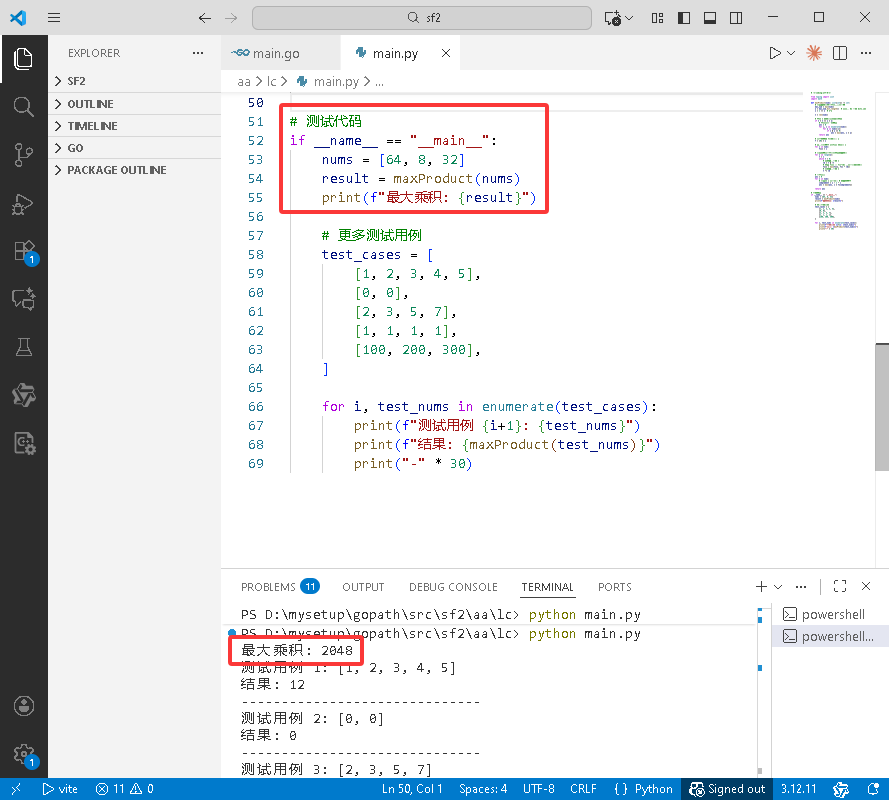Open the Testing flask view
This screenshot has width=889, height=800.
pos(23,346)
